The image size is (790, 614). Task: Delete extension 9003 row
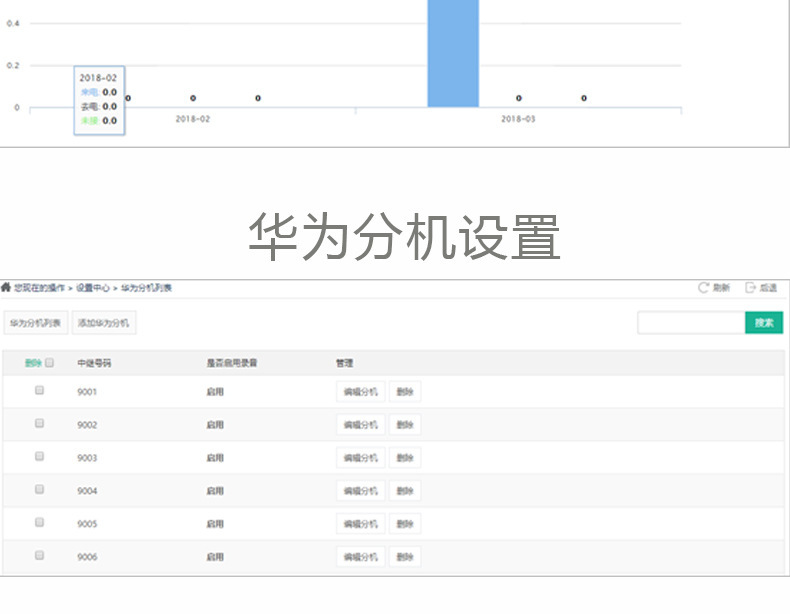(x=405, y=457)
